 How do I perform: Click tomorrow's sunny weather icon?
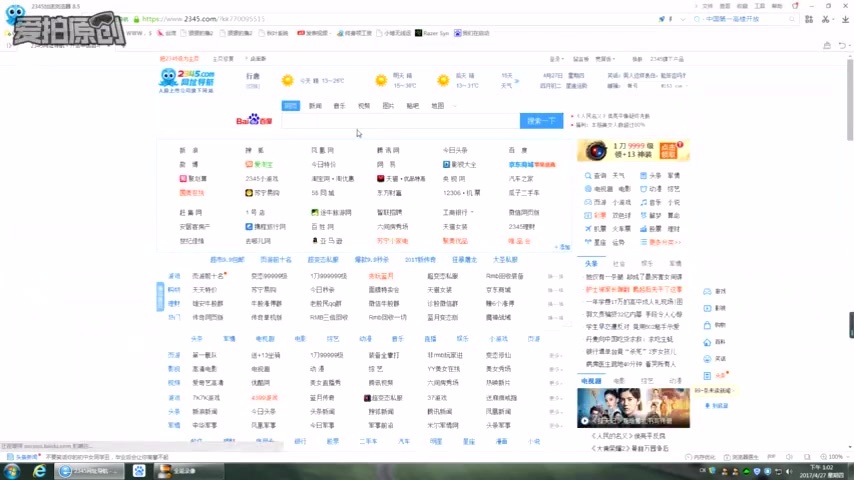(x=381, y=81)
